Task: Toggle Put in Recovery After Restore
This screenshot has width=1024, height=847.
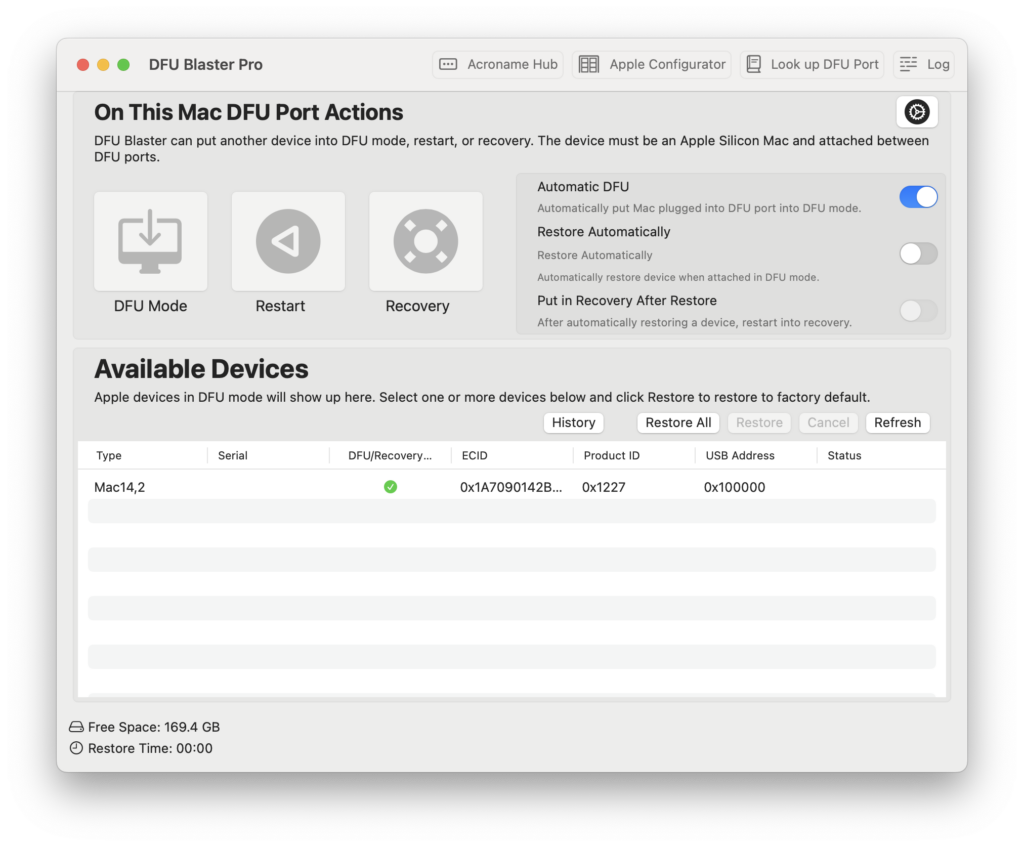Action: (x=918, y=311)
